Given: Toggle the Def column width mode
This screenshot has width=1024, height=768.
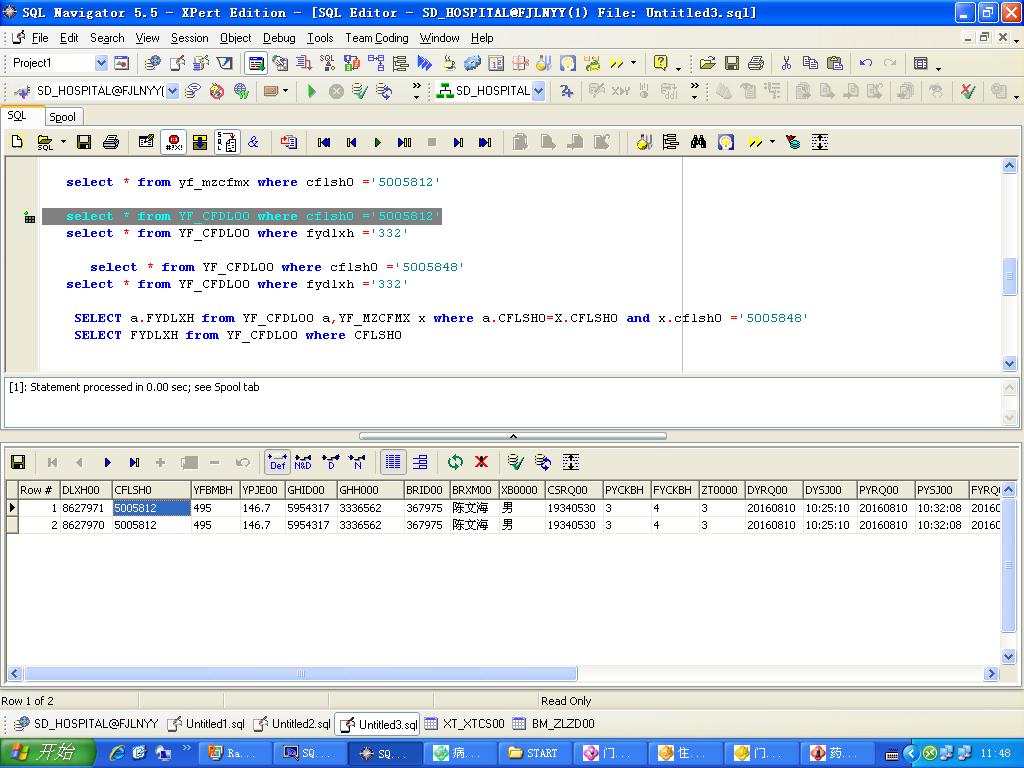Looking at the screenshot, I should (x=277, y=462).
